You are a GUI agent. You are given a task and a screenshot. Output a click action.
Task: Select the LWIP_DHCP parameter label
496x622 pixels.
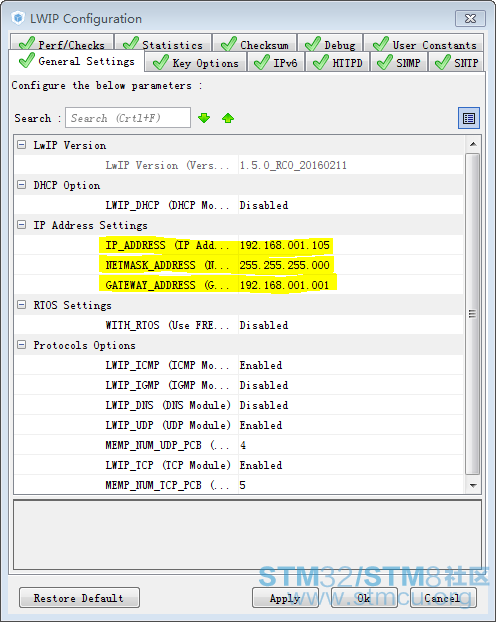[x=167, y=205]
